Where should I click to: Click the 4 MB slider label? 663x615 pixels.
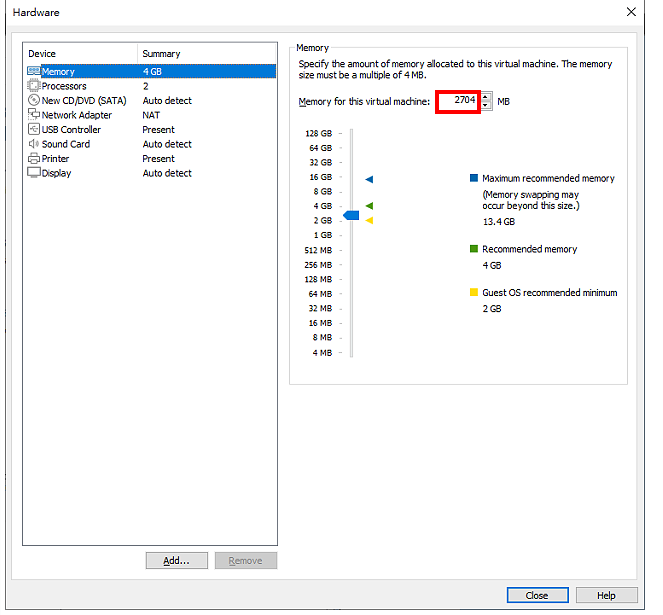[x=322, y=352]
